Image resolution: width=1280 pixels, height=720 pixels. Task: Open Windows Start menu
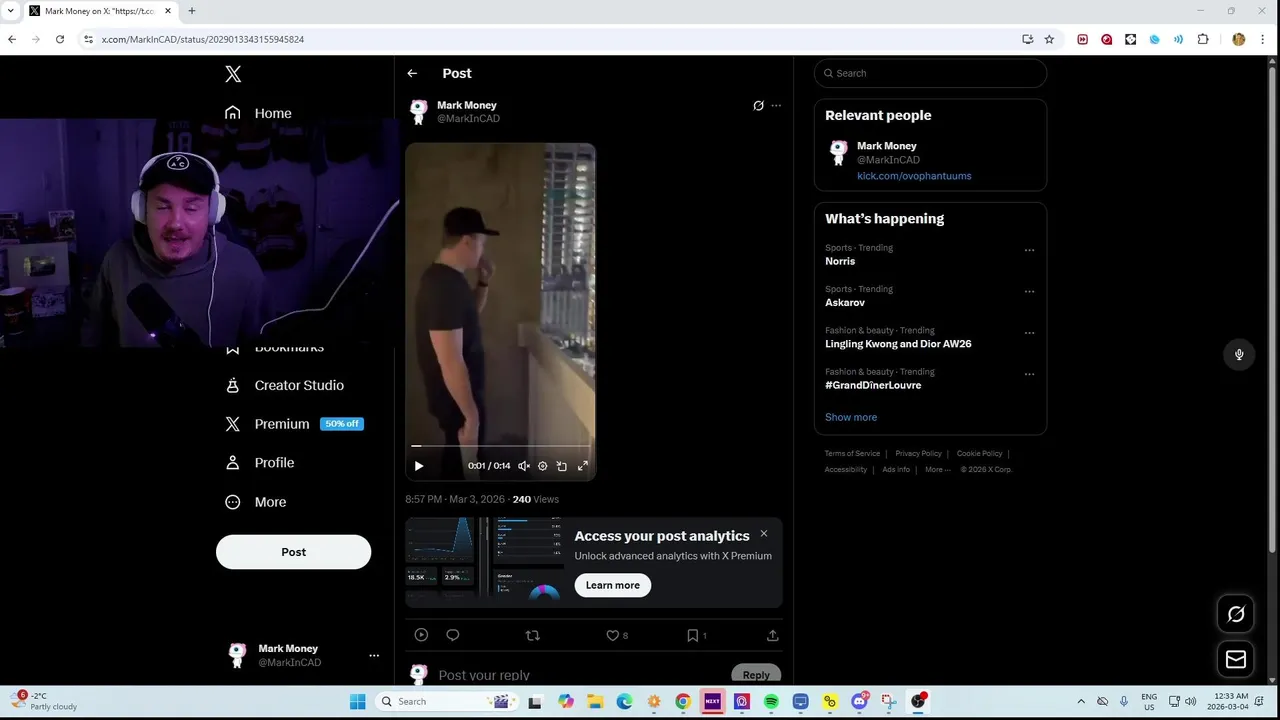pyautogui.click(x=357, y=702)
